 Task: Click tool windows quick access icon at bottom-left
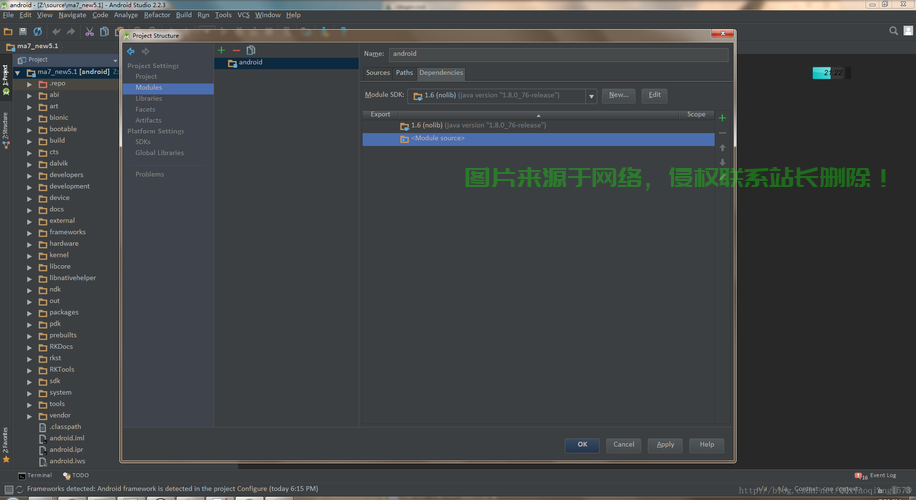(8, 489)
